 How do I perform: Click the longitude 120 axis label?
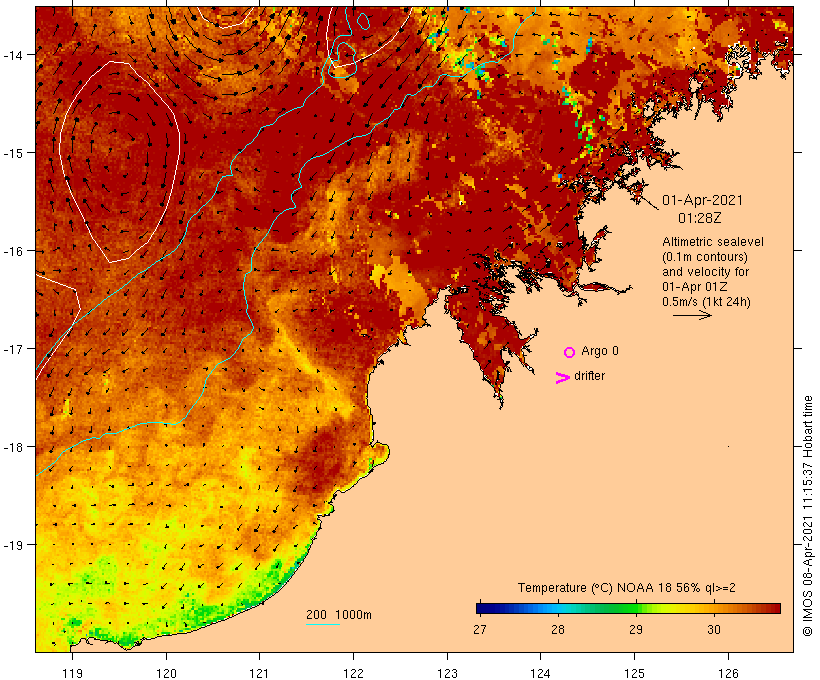pyautogui.click(x=166, y=673)
